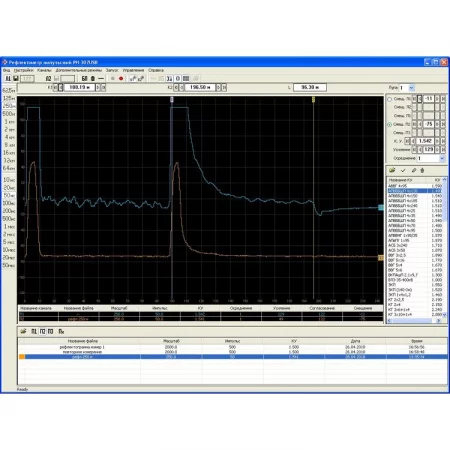This screenshot has height=450, width=450.
Task: Click the П2 button in bottom file panel
Action: (42, 331)
